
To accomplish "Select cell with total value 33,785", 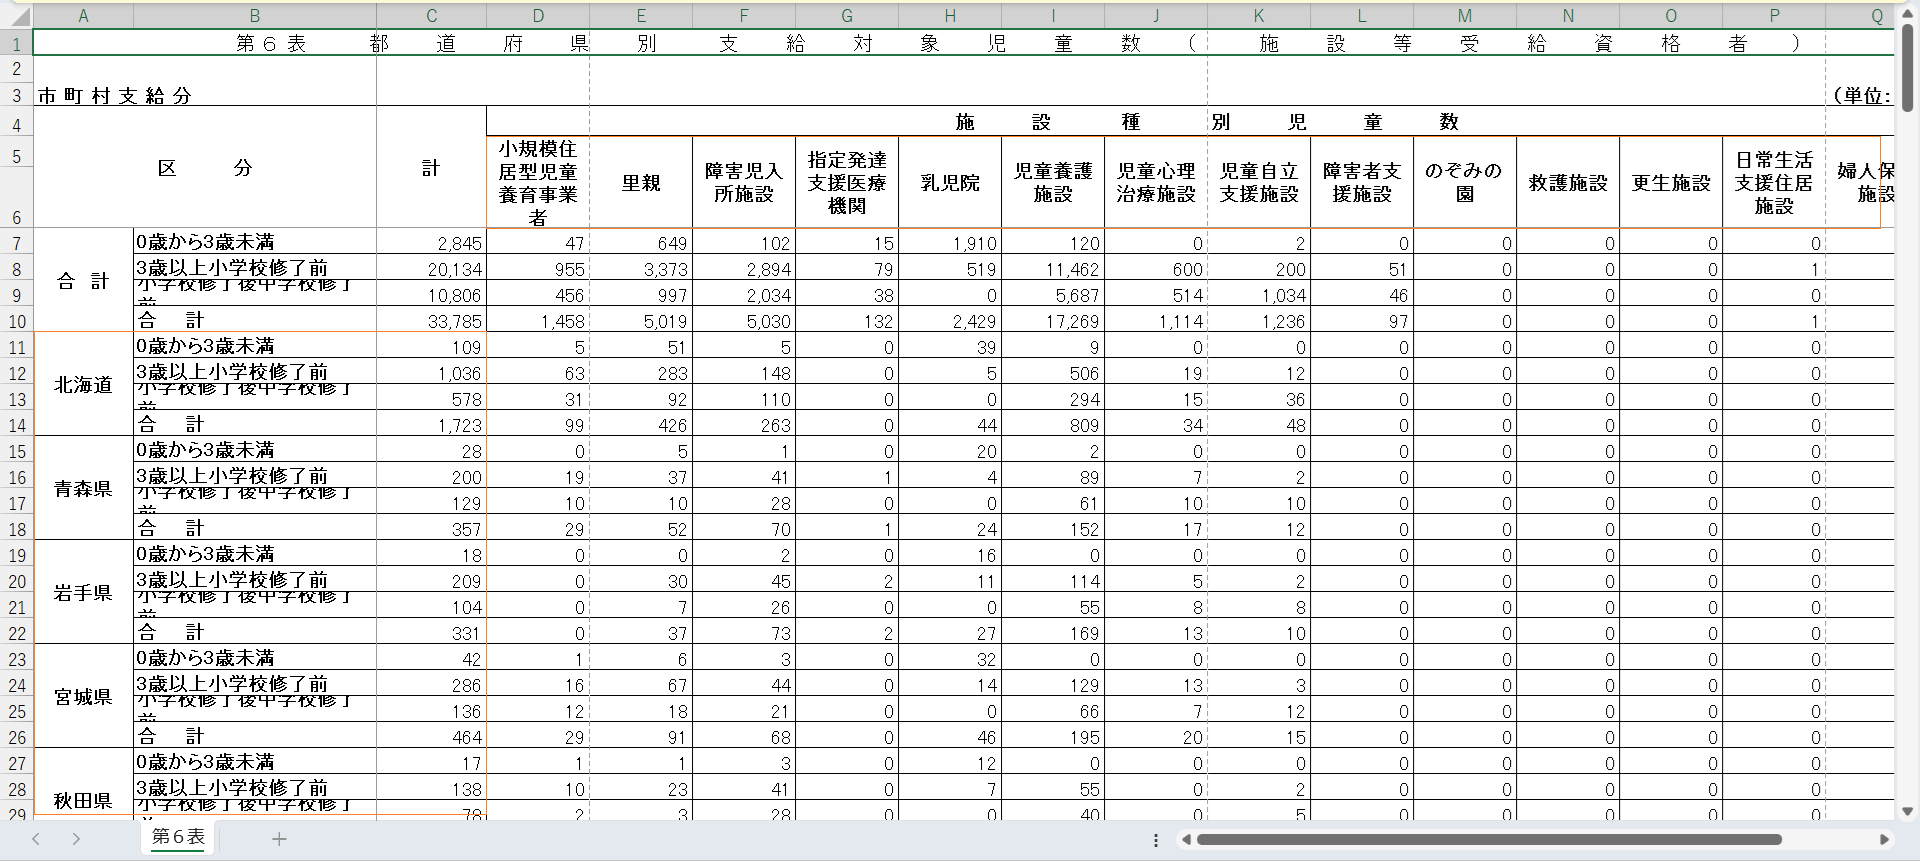I will tap(431, 321).
